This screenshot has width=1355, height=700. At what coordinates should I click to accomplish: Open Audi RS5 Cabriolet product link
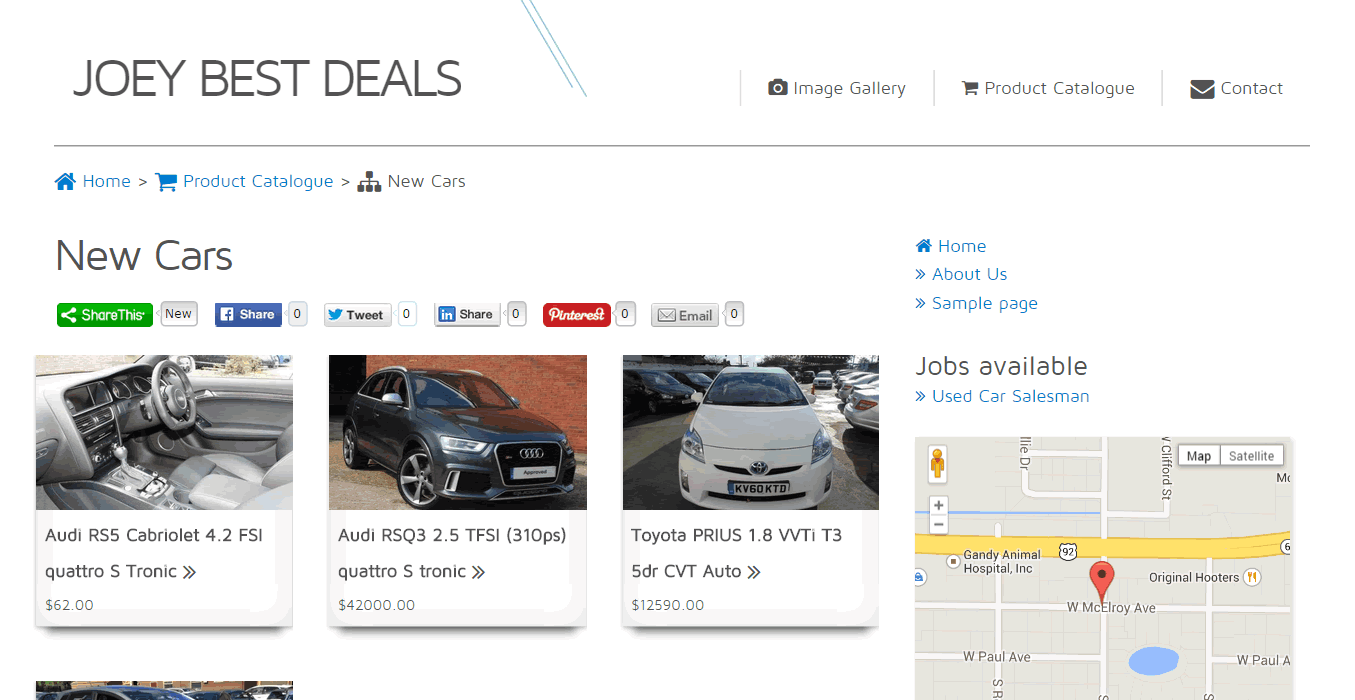154,553
